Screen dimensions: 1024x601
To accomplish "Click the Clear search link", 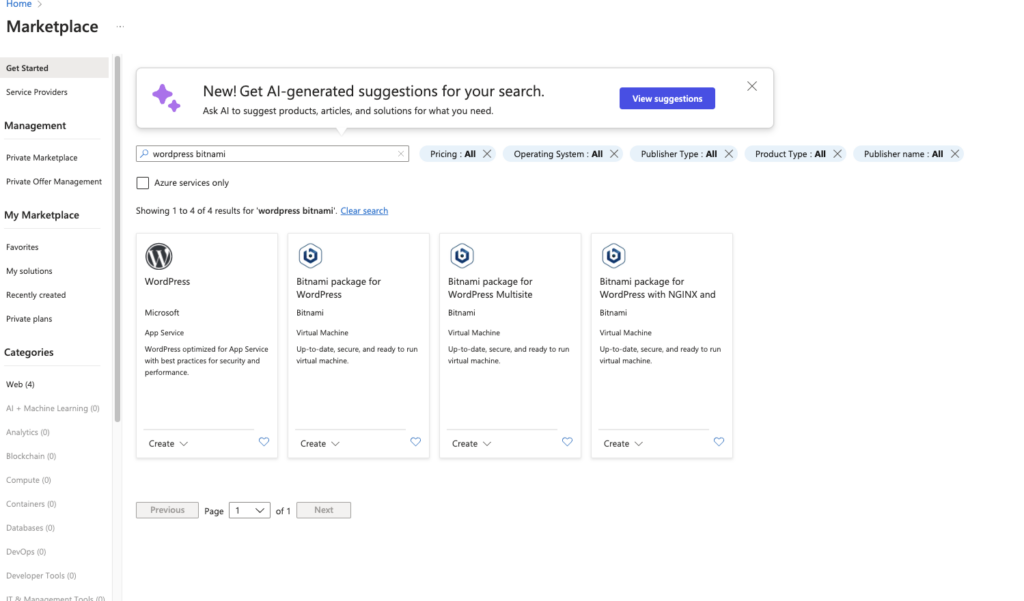I will tap(364, 210).
